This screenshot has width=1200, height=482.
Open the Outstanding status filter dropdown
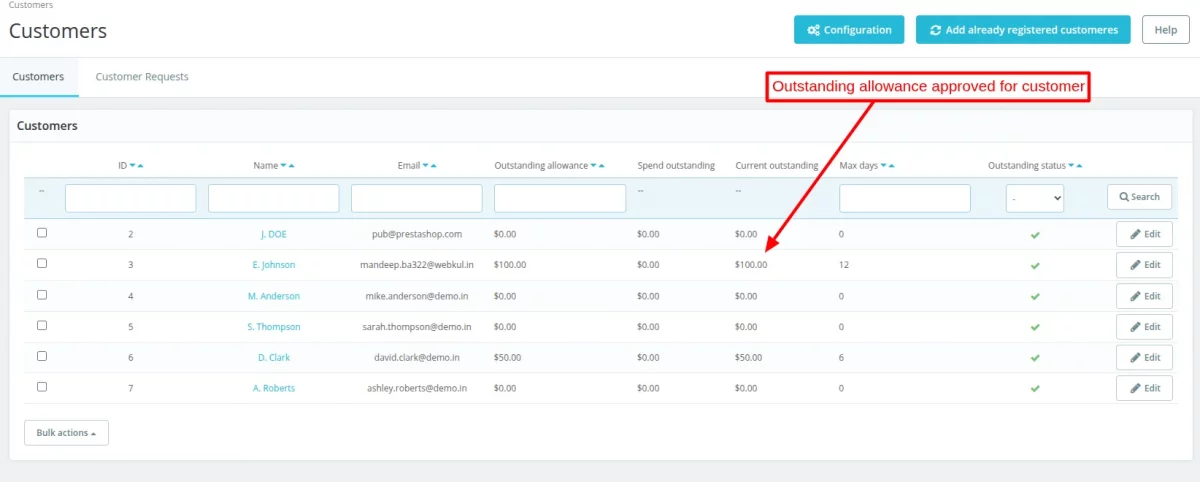[x=1034, y=198]
